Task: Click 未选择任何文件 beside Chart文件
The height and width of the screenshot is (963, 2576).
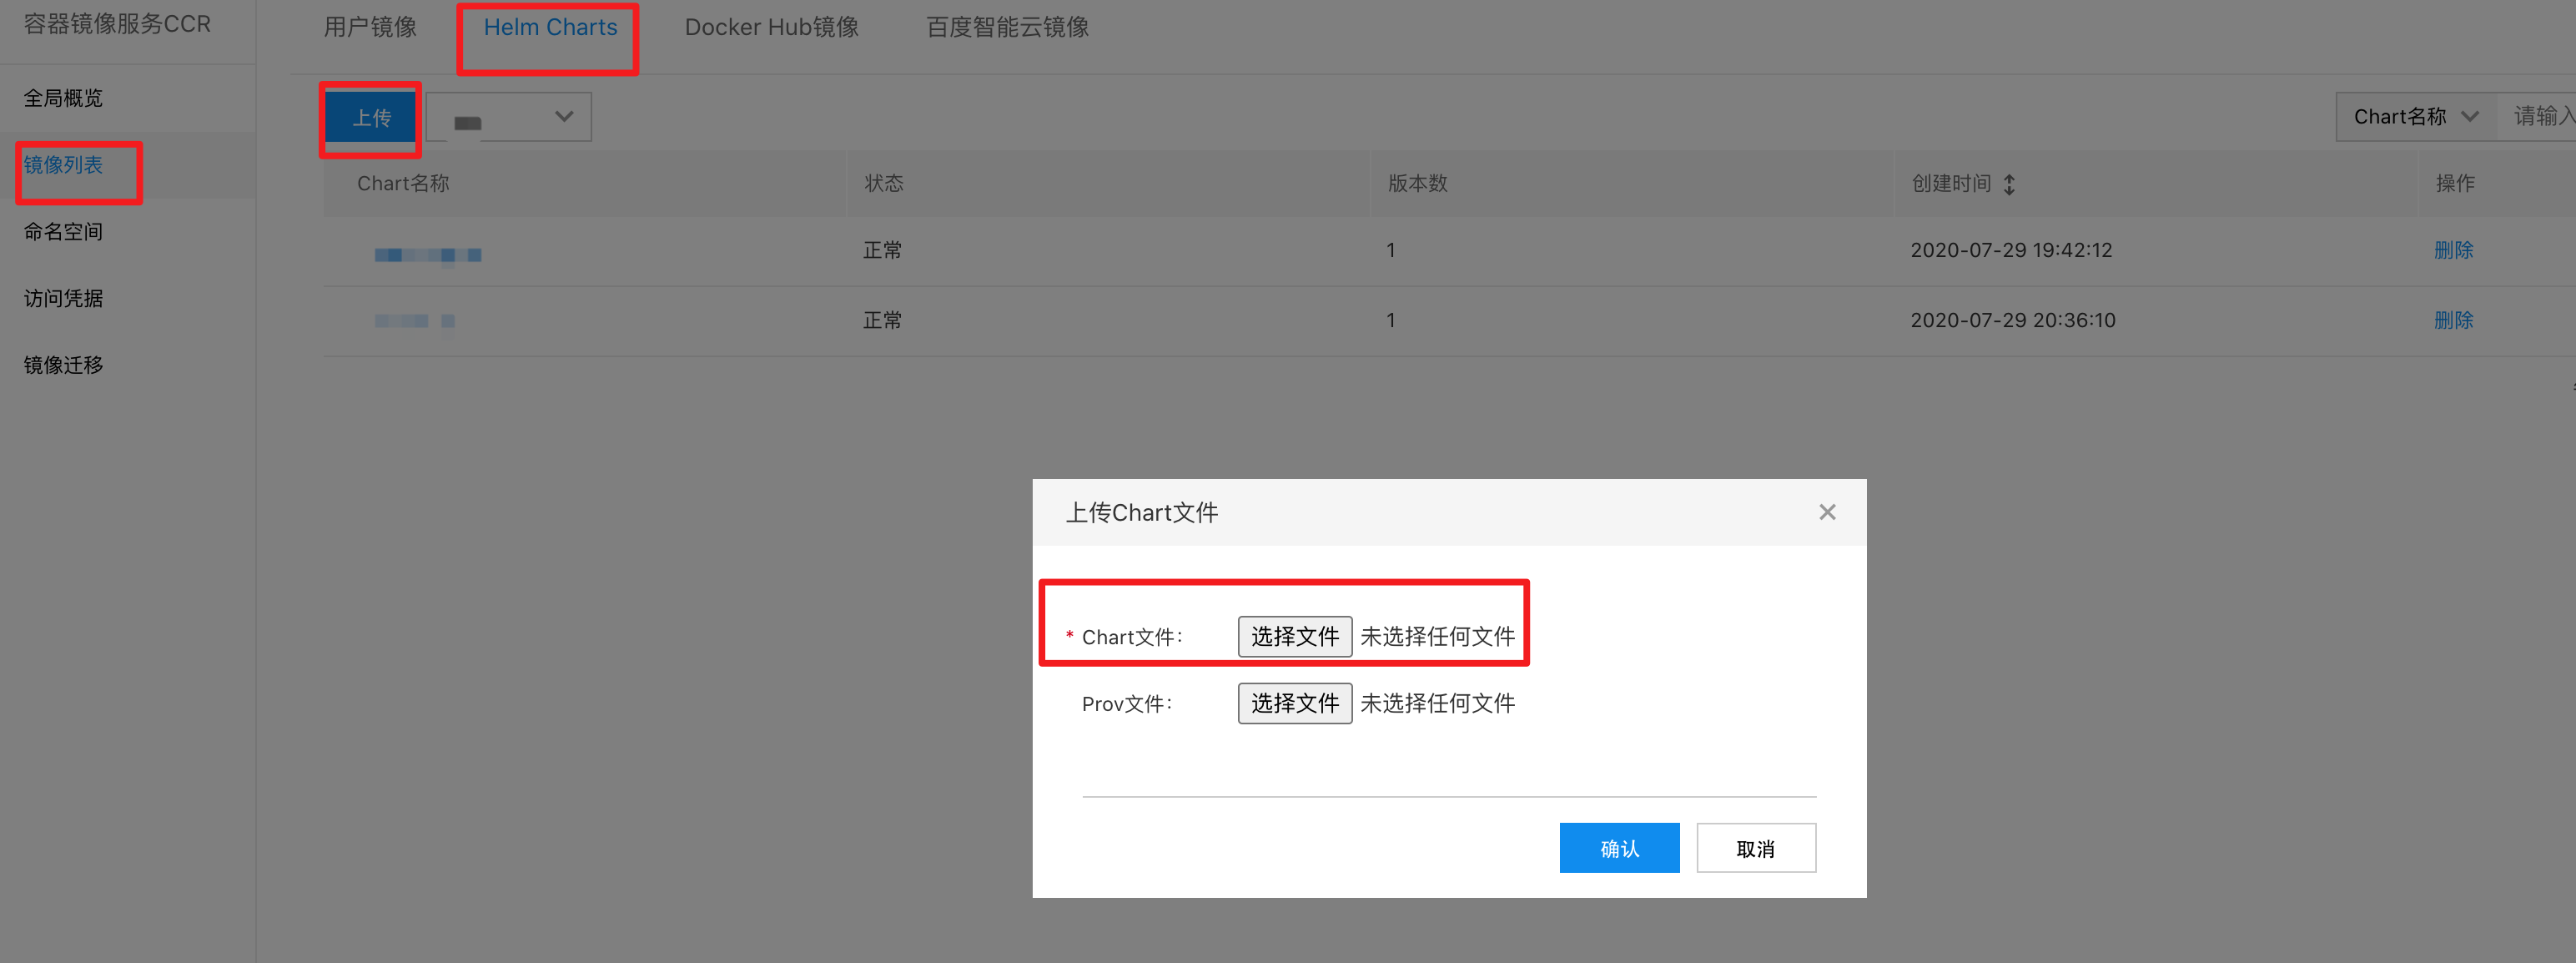Action: tap(1437, 637)
